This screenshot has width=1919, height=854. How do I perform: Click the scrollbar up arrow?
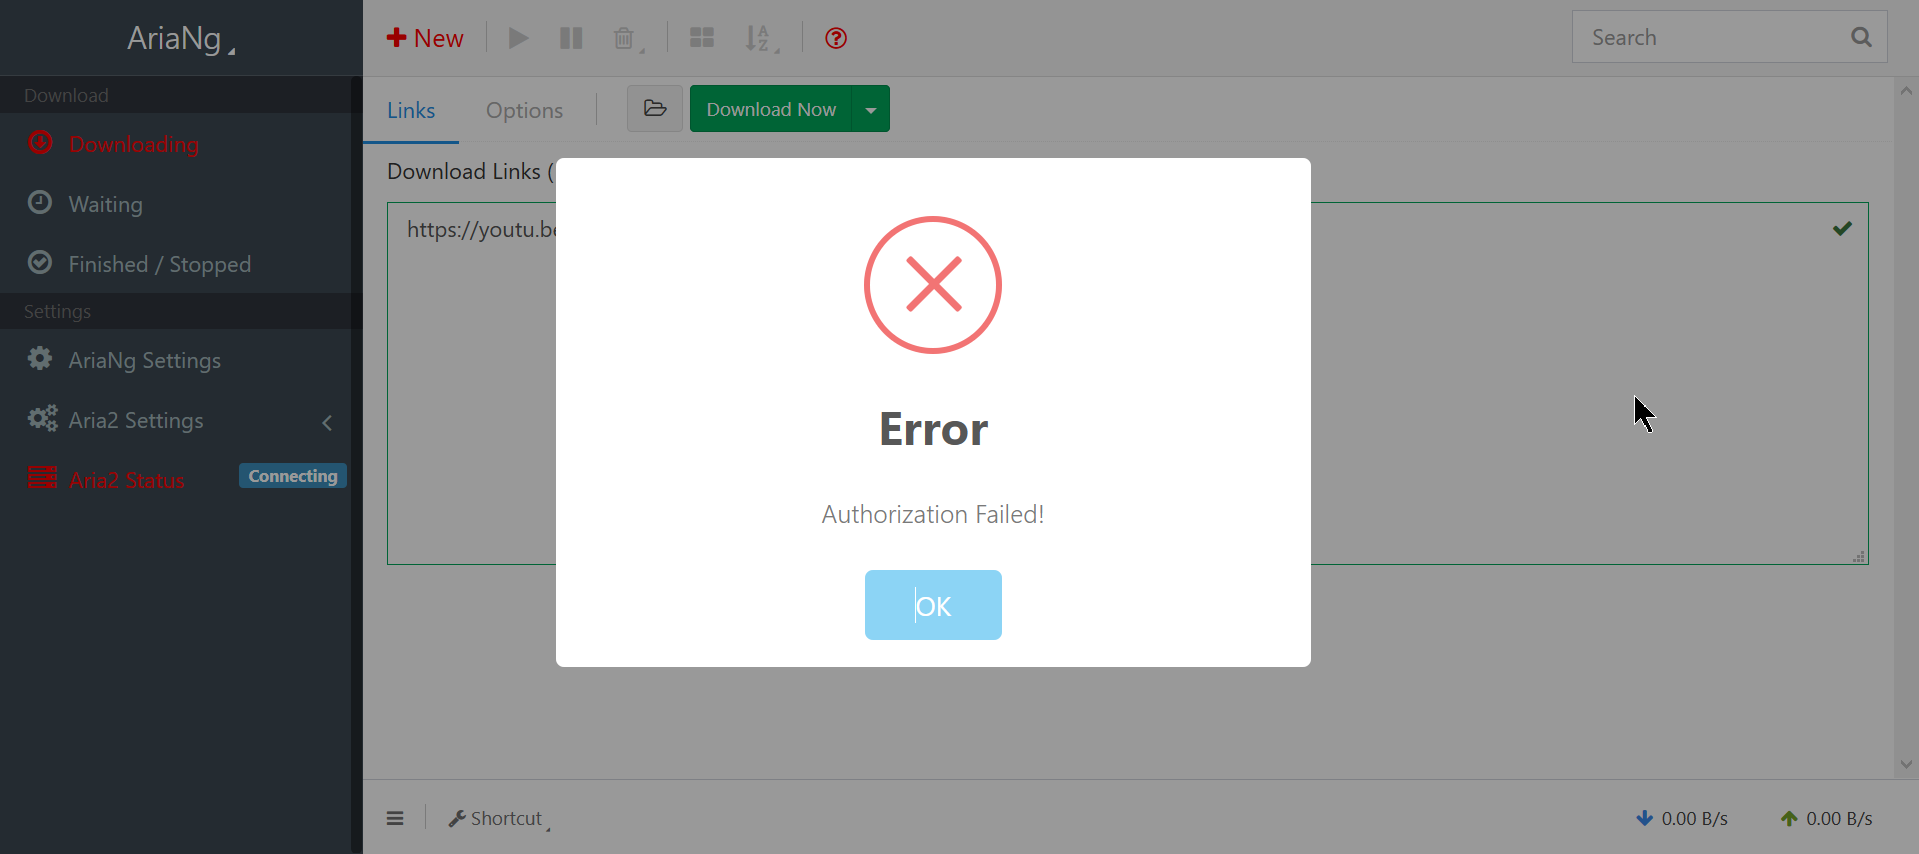click(x=1906, y=91)
